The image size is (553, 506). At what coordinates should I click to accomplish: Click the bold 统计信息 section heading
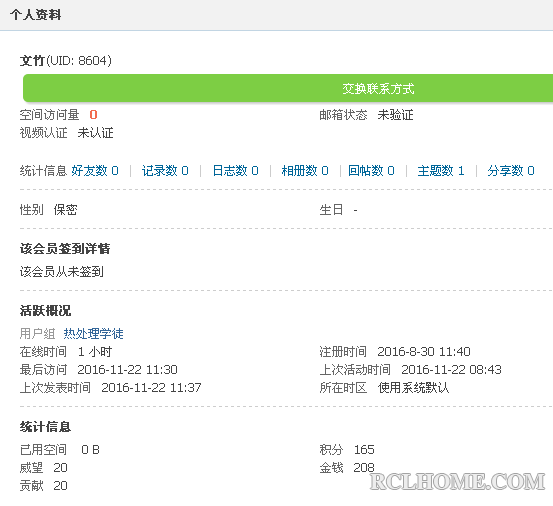[45, 427]
